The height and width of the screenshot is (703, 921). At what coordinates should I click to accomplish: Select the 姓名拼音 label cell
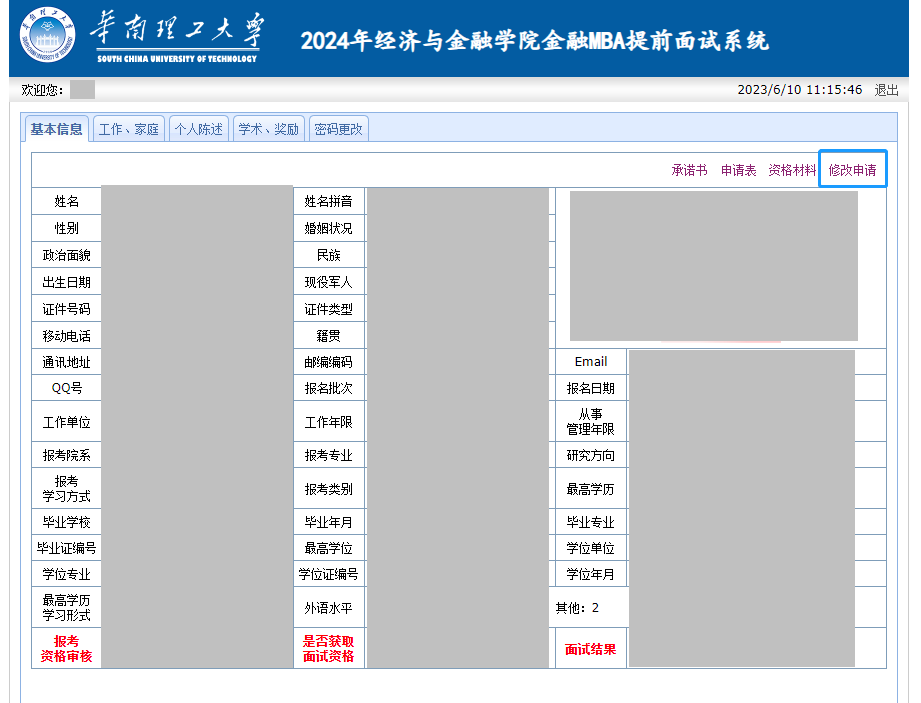[328, 201]
